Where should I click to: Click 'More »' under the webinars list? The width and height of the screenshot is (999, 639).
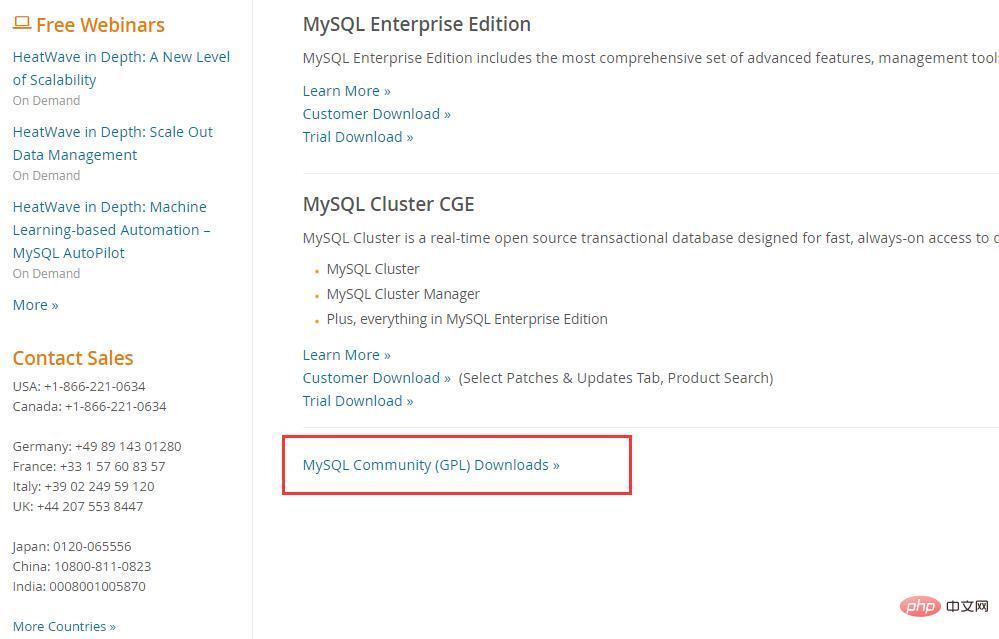(x=35, y=305)
